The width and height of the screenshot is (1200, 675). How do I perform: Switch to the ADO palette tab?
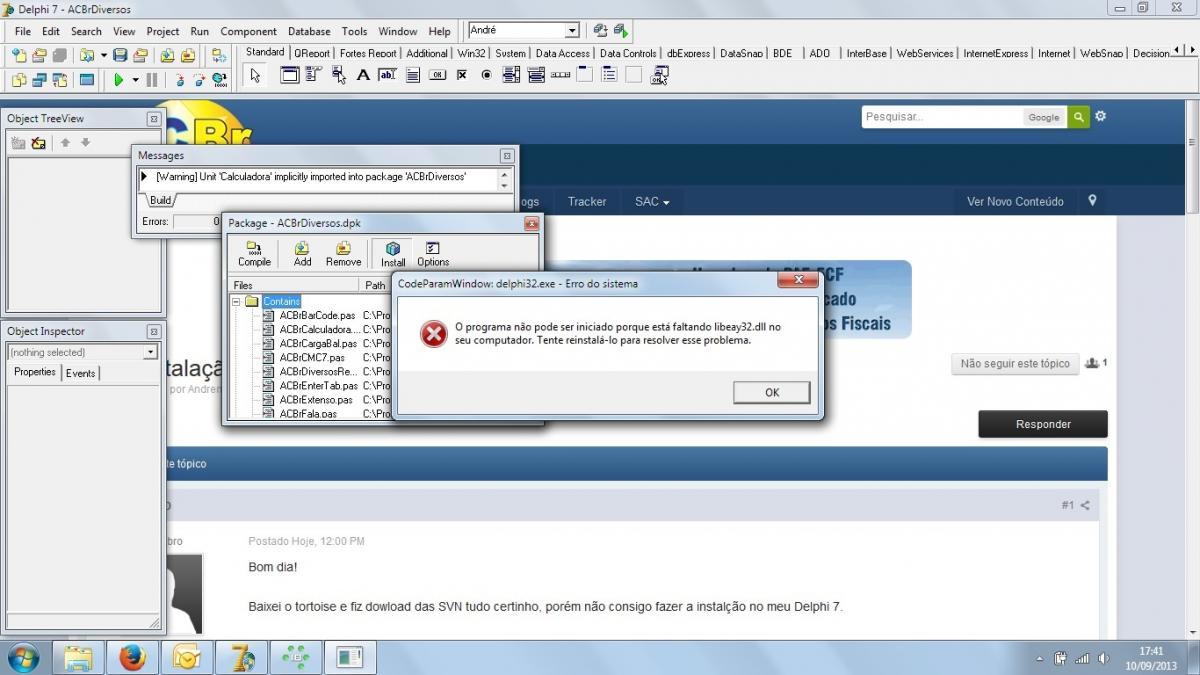pyautogui.click(x=820, y=53)
